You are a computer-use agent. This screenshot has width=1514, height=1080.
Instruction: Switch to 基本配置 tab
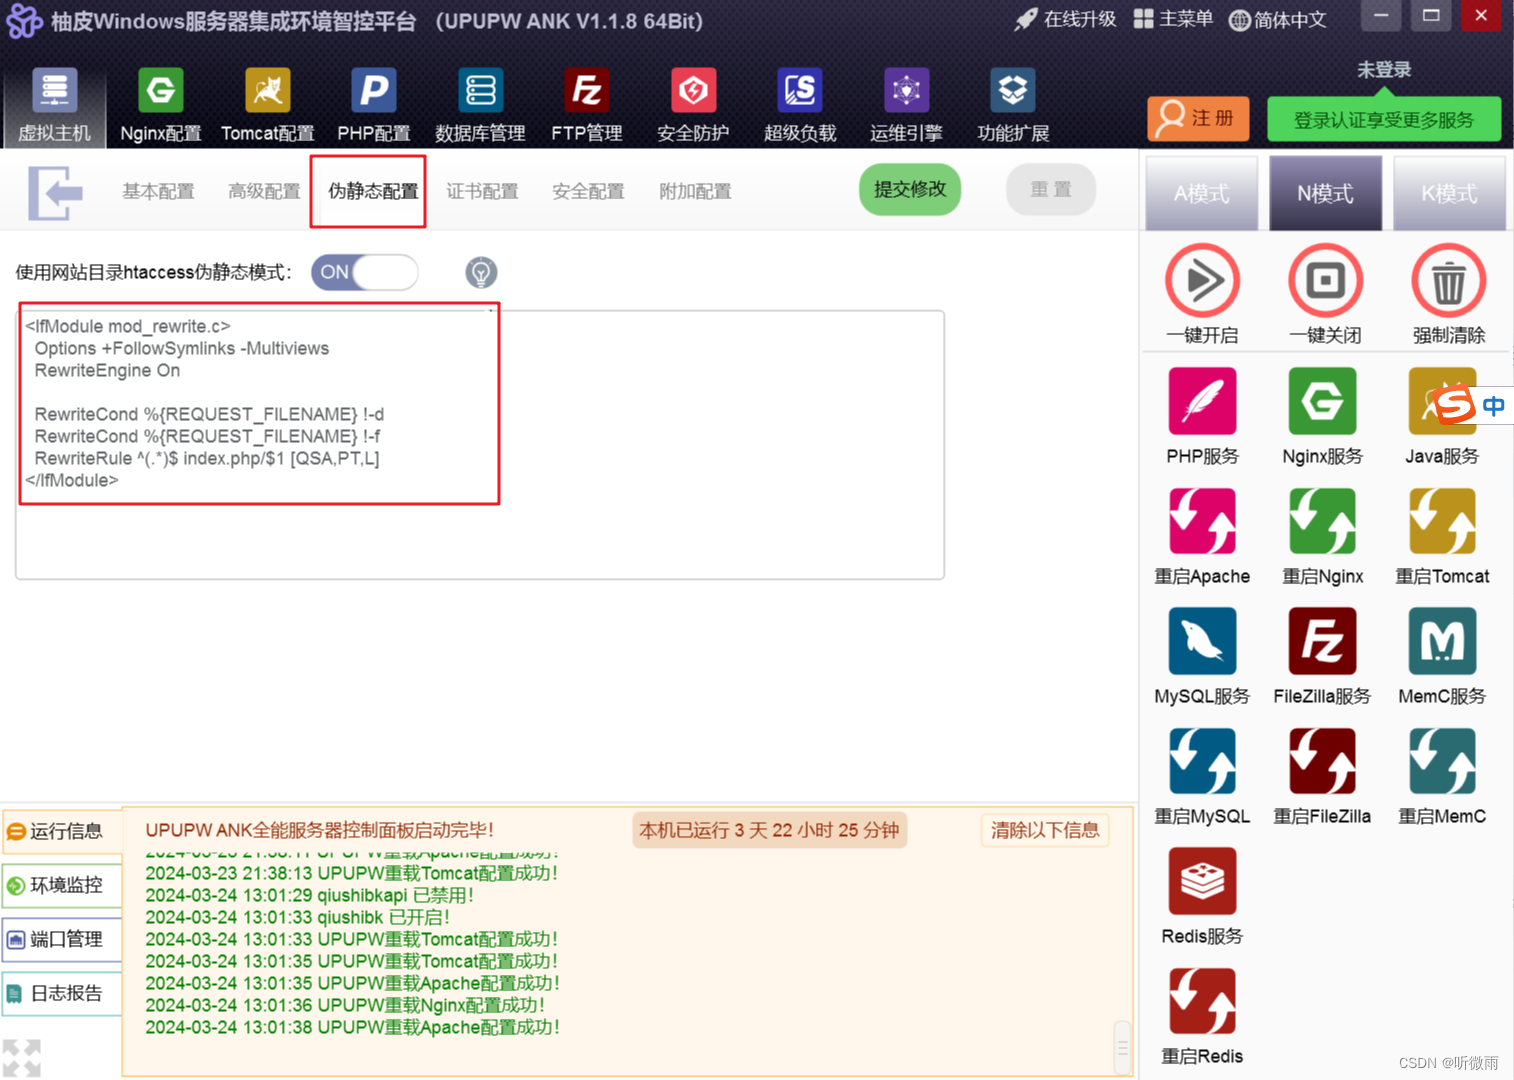158,191
